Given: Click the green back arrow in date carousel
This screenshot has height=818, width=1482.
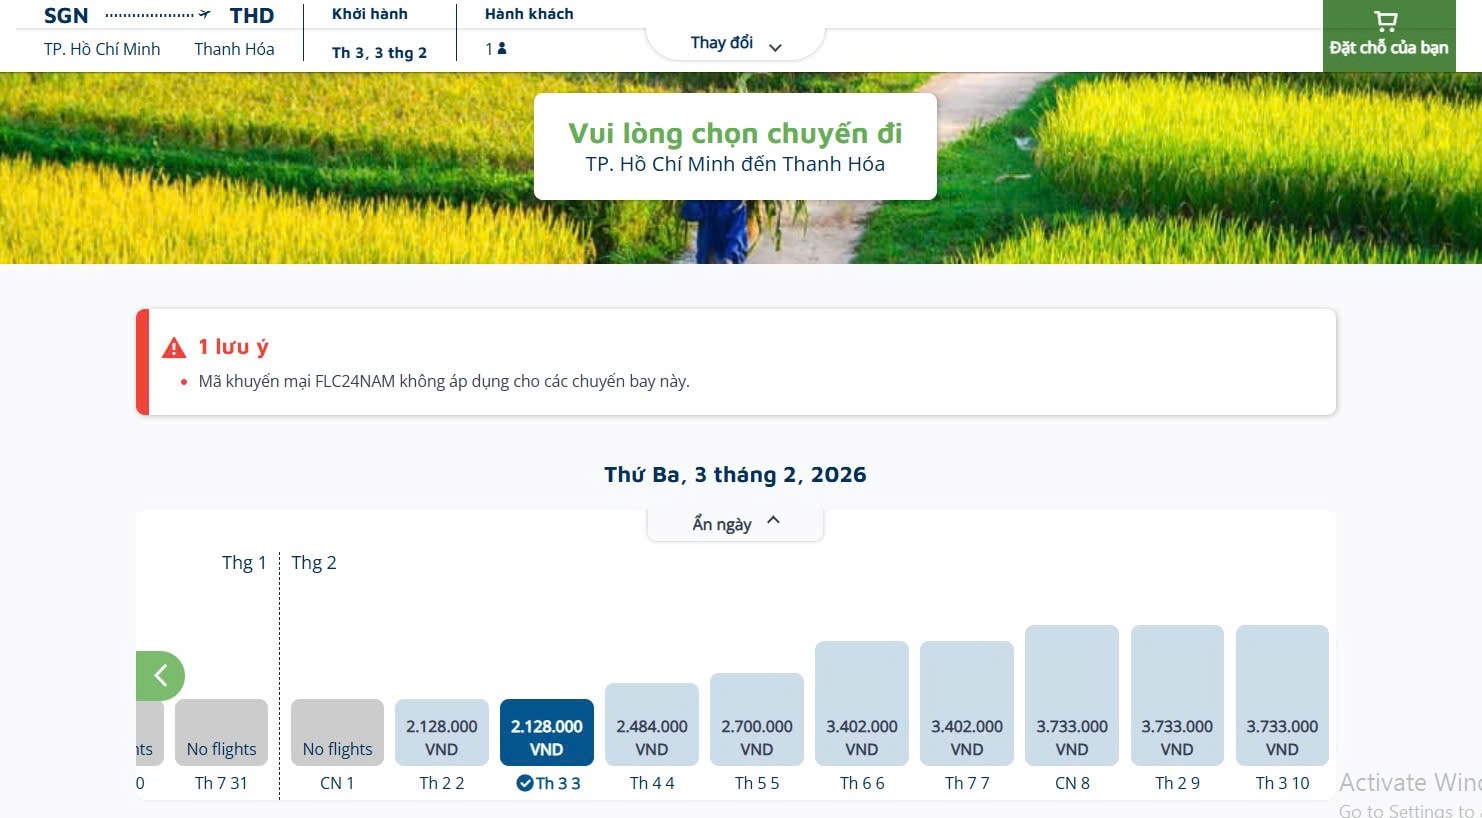Looking at the screenshot, I should (x=160, y=675).
